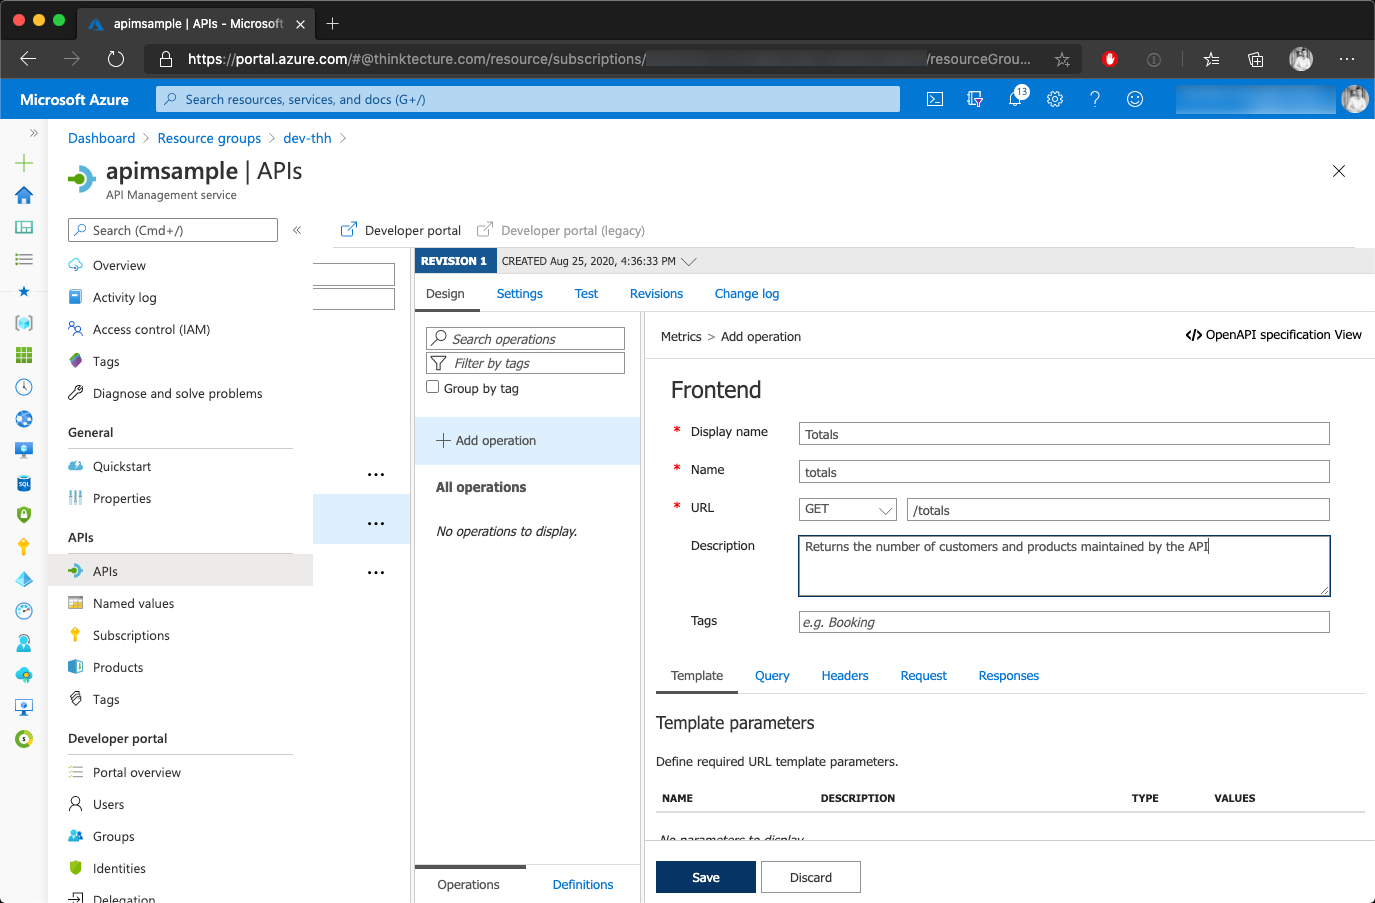Enable the Group by tag checkbox
The height and width of the screenshot is (903, 1375).
click(432, 386)
